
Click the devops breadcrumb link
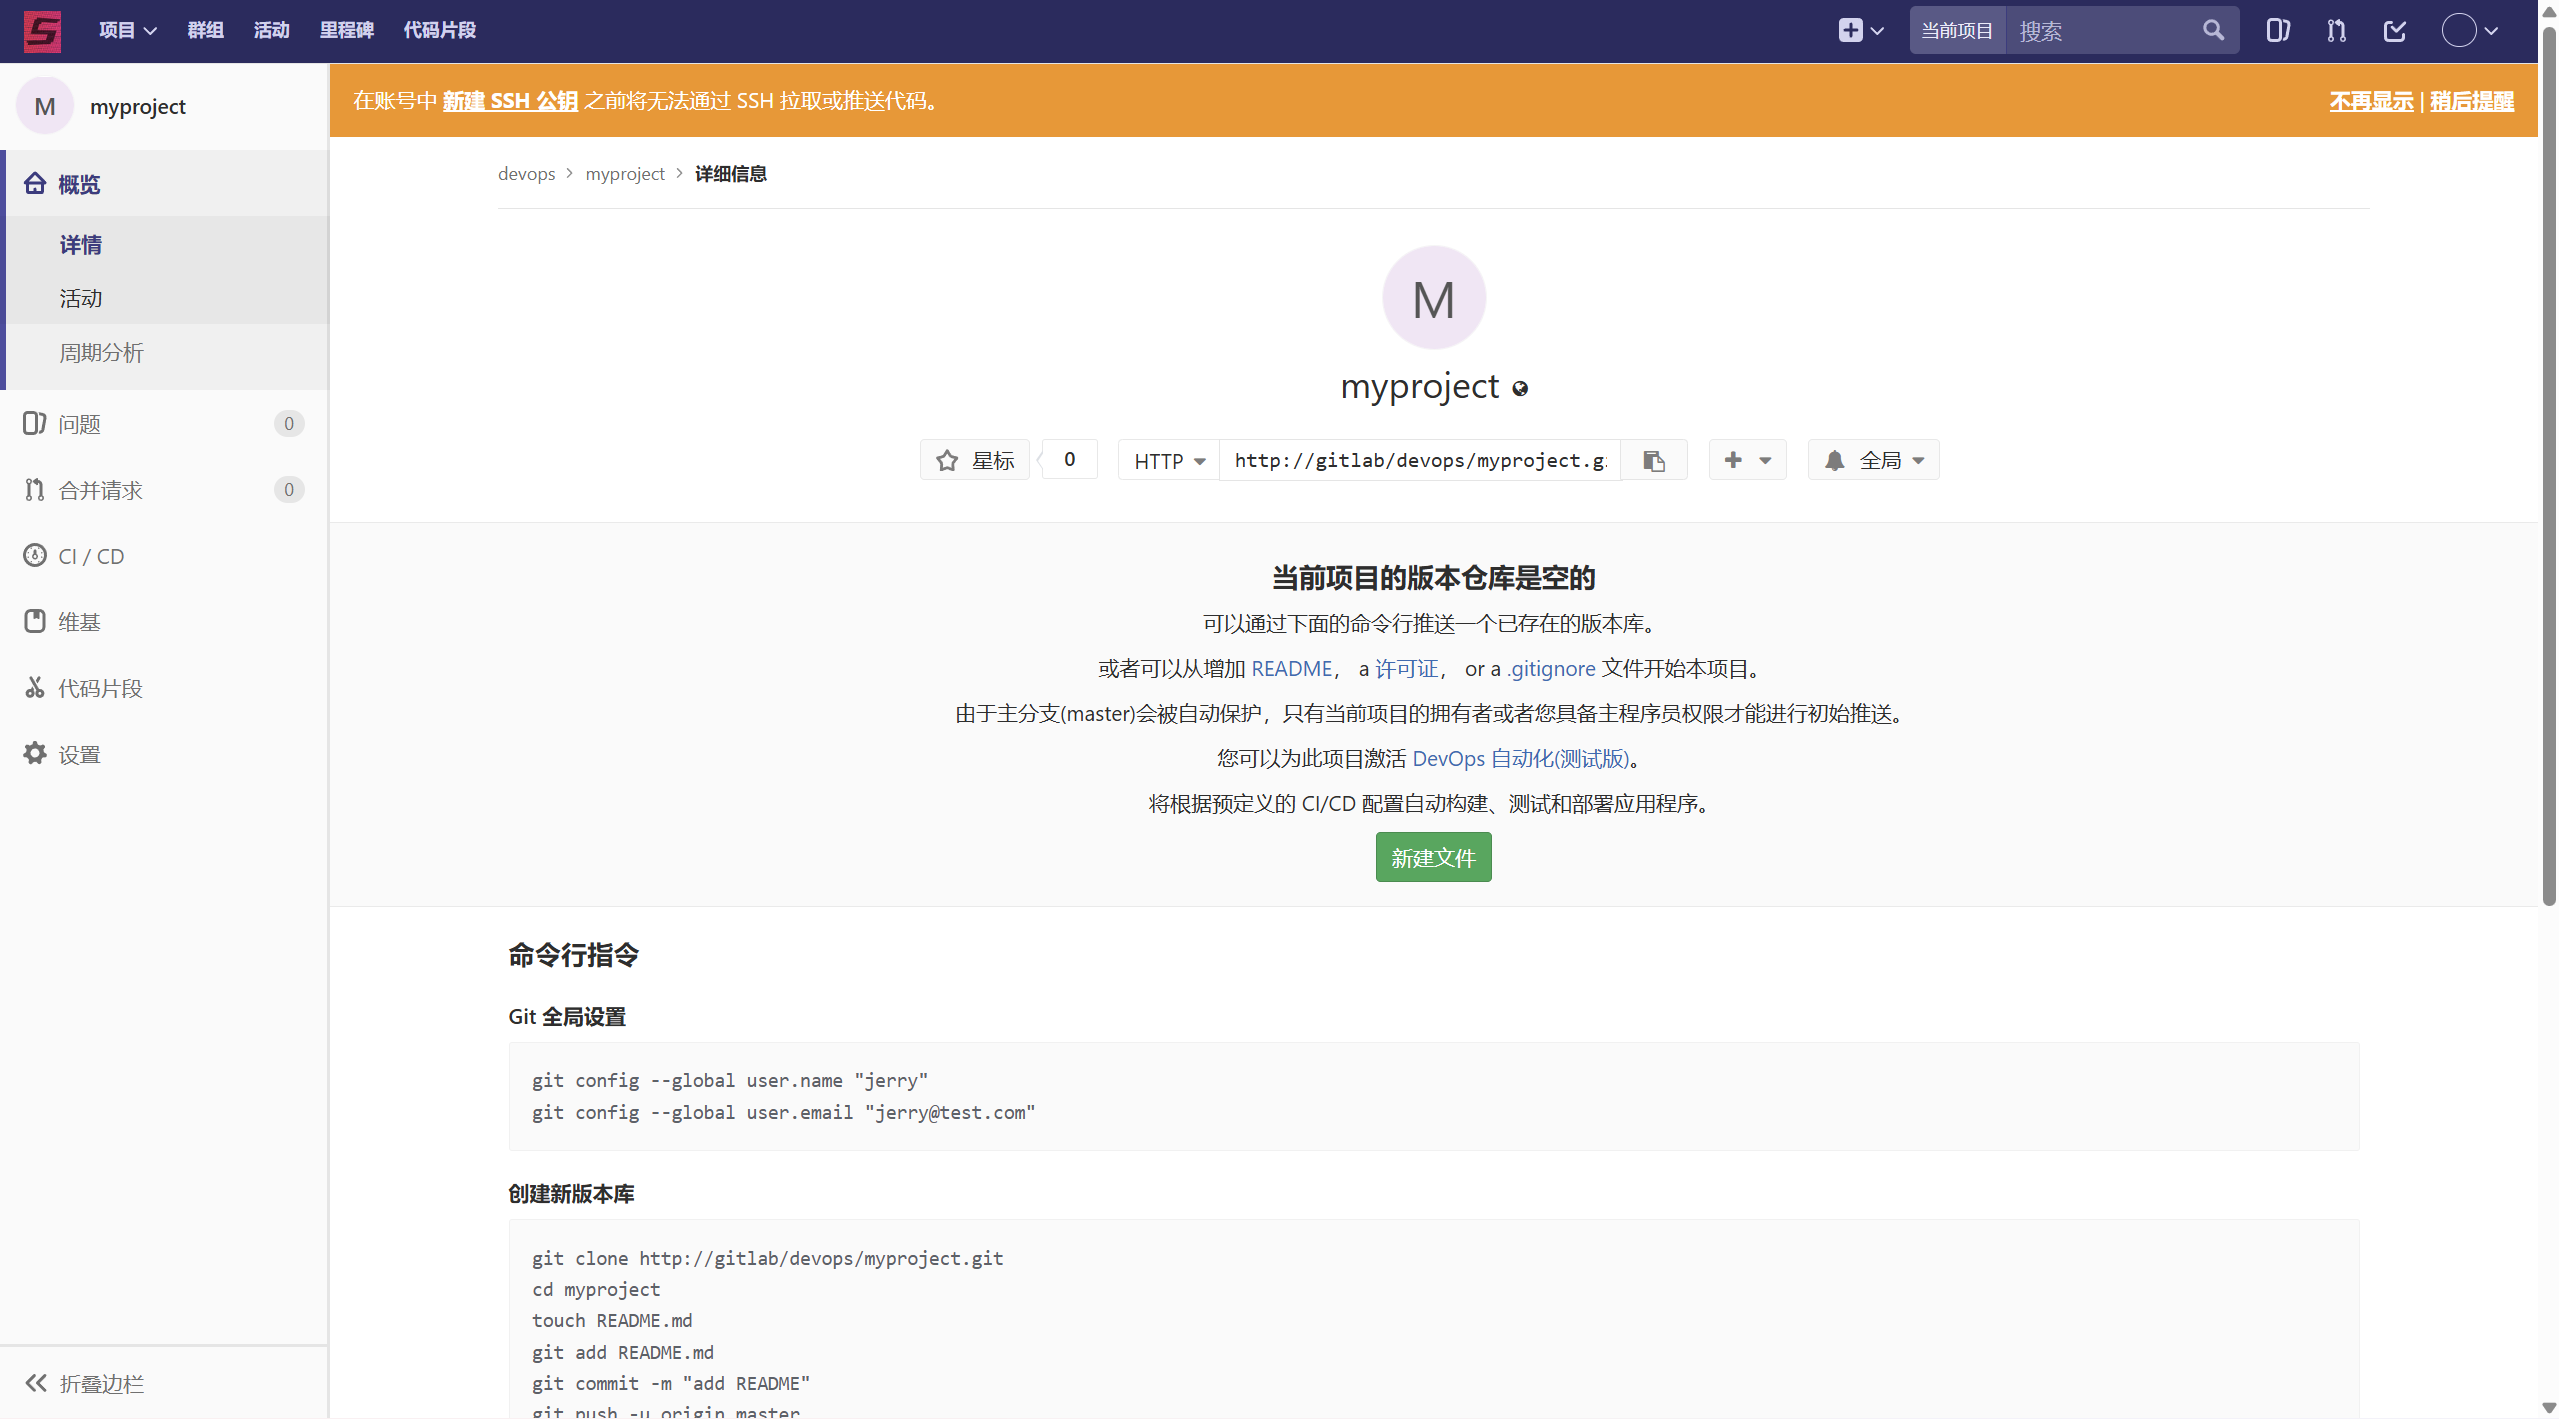point(526,174)
